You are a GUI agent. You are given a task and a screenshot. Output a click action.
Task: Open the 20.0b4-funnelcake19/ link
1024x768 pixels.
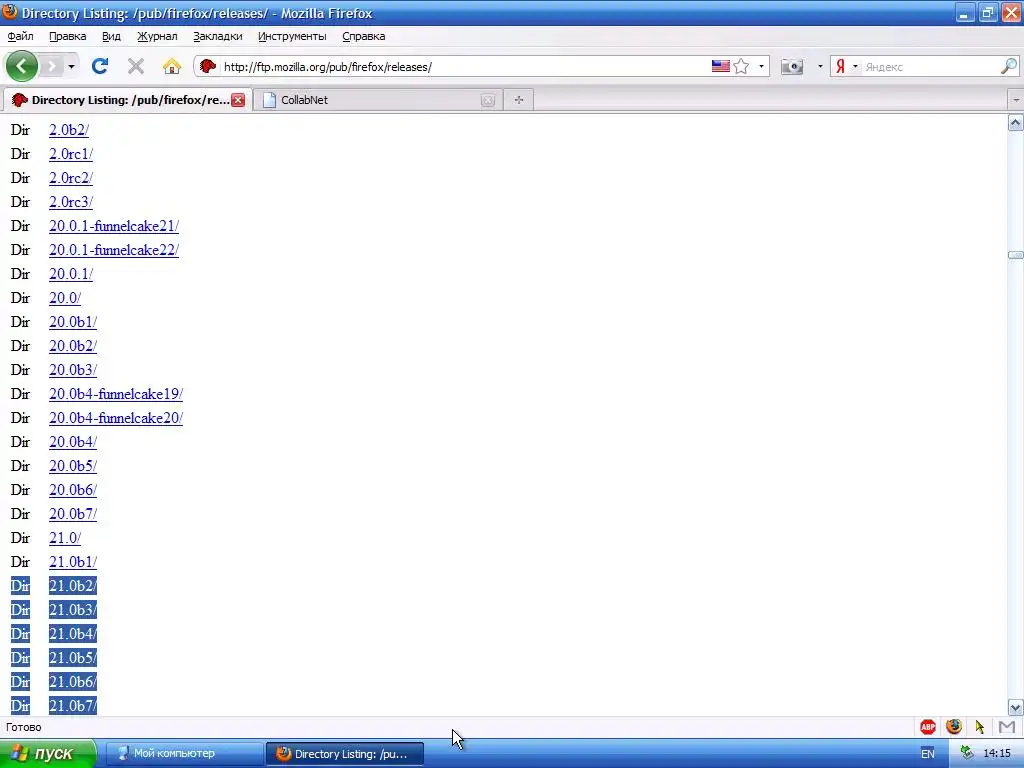[116, 394]
